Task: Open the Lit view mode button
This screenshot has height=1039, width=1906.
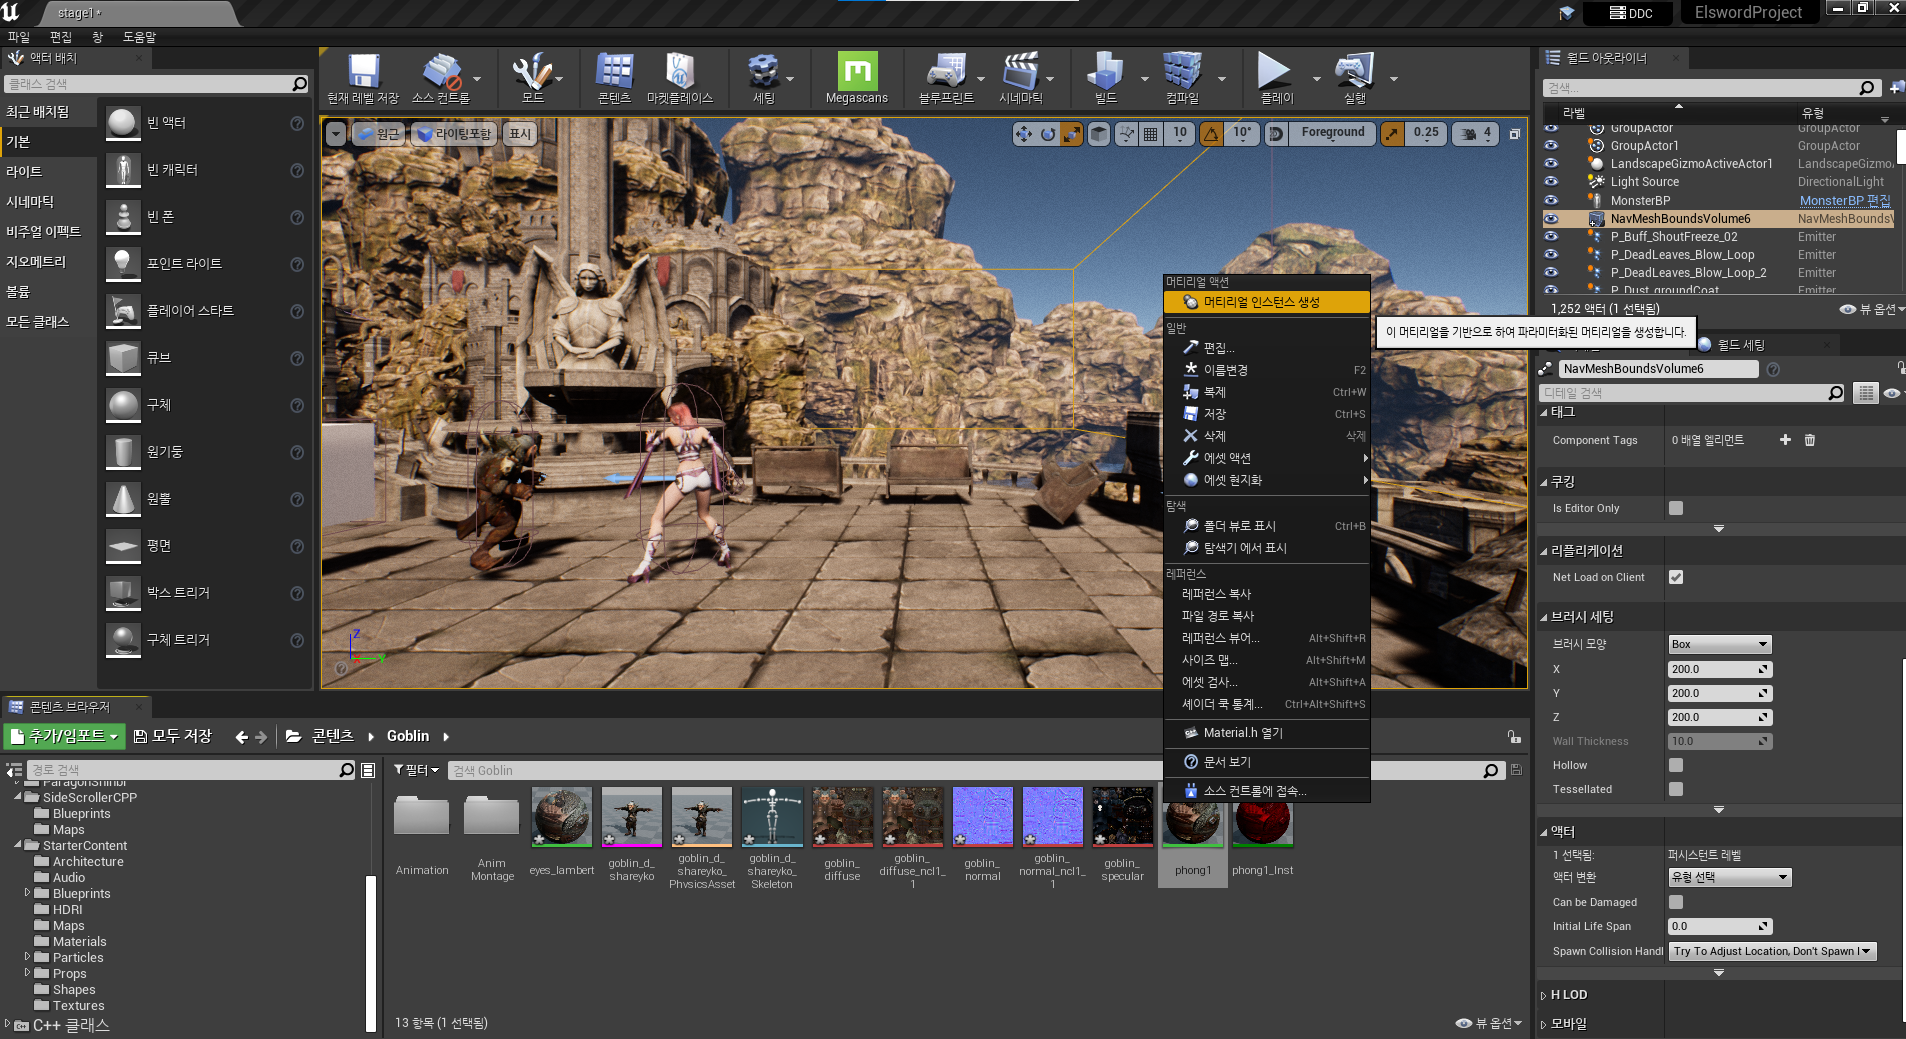Action: click(454, 134)
